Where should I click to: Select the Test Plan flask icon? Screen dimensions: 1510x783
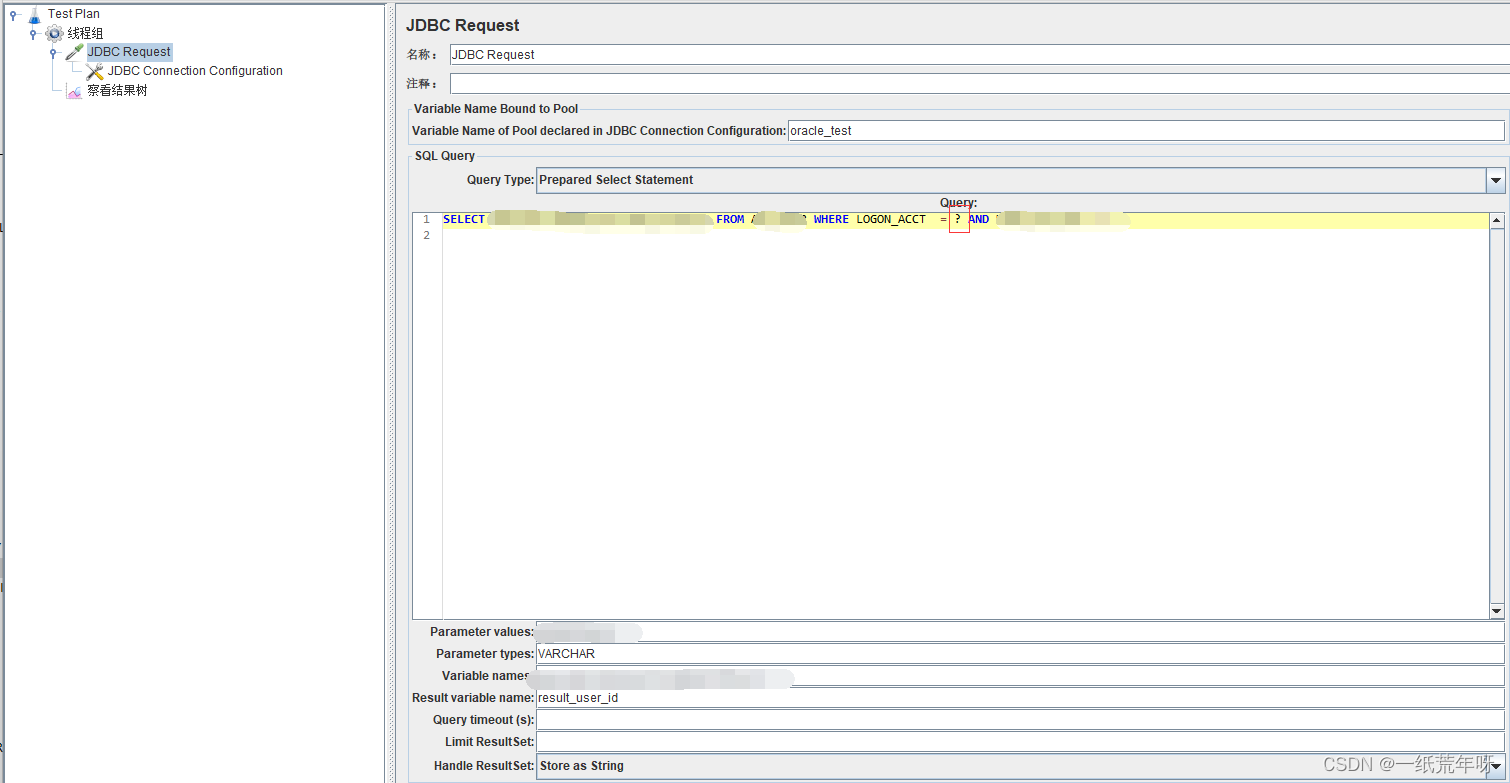click(x=35, y=14)
